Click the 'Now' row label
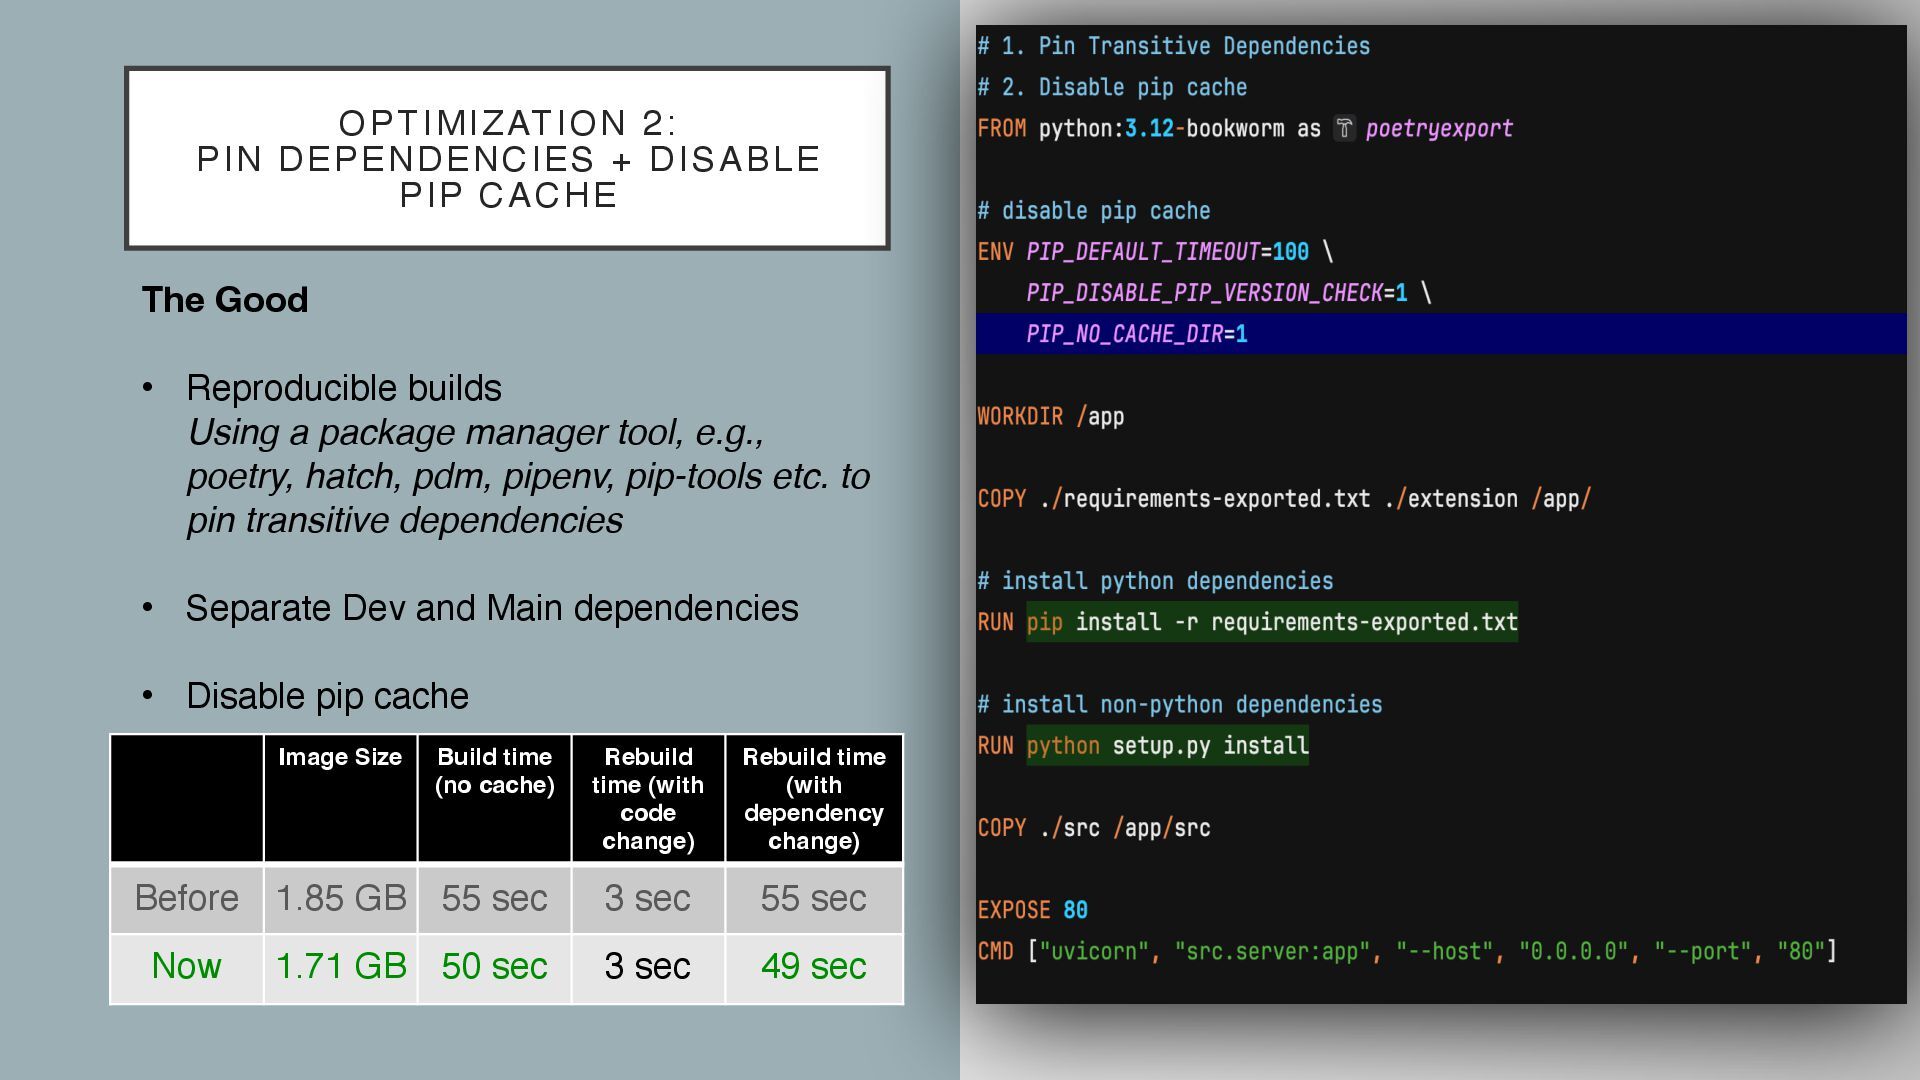 187,966
